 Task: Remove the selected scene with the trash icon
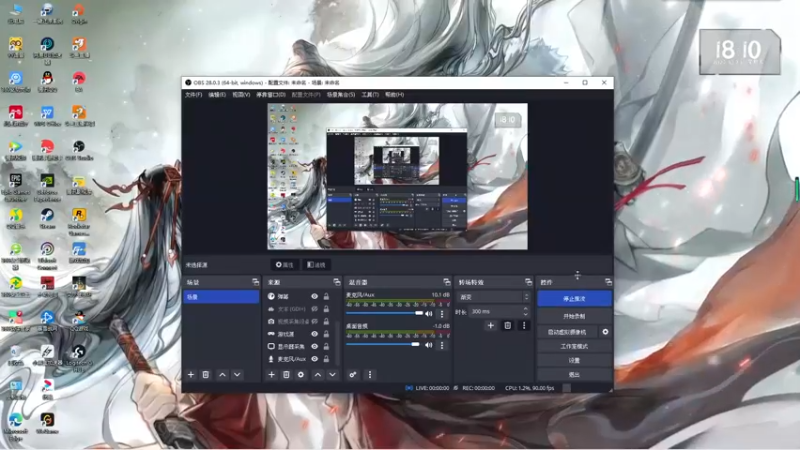click(206, 374)
